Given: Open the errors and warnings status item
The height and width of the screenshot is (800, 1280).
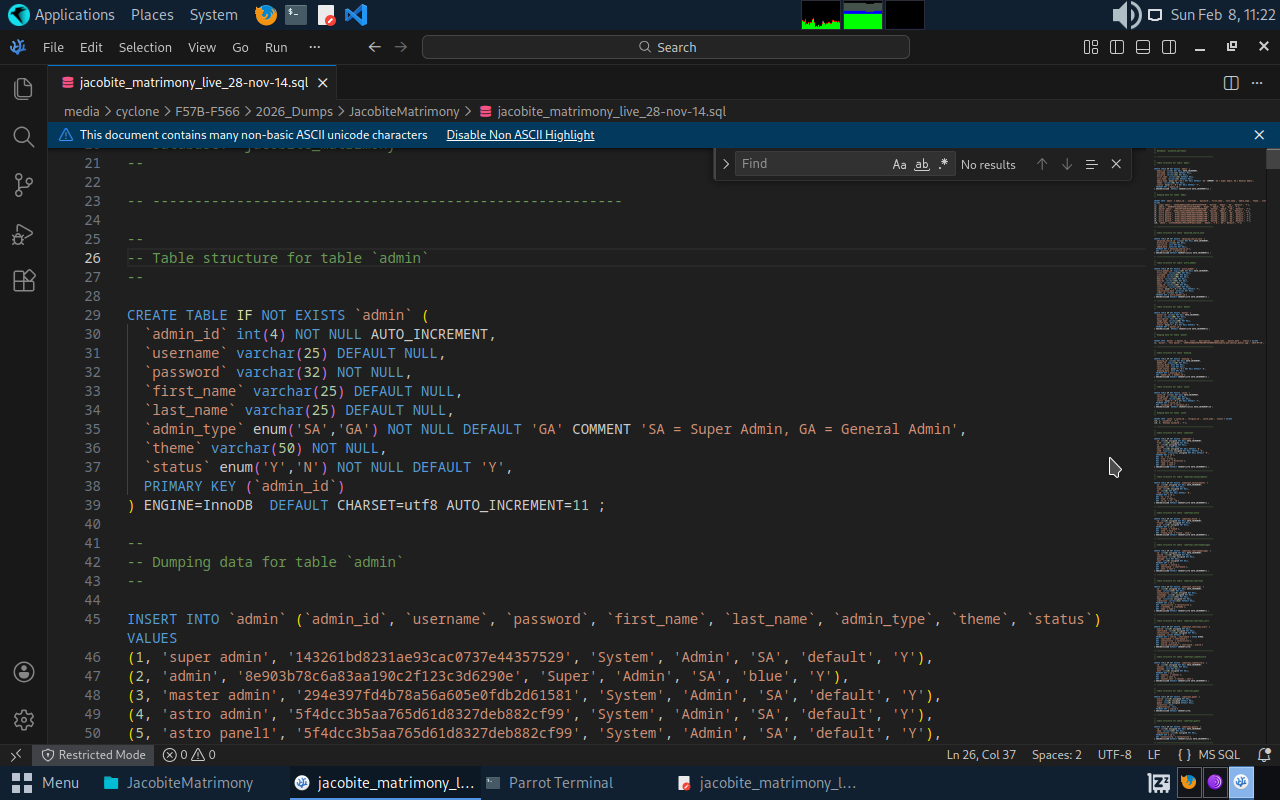Looking at the screenshot, I should click(x=189, y=755).
